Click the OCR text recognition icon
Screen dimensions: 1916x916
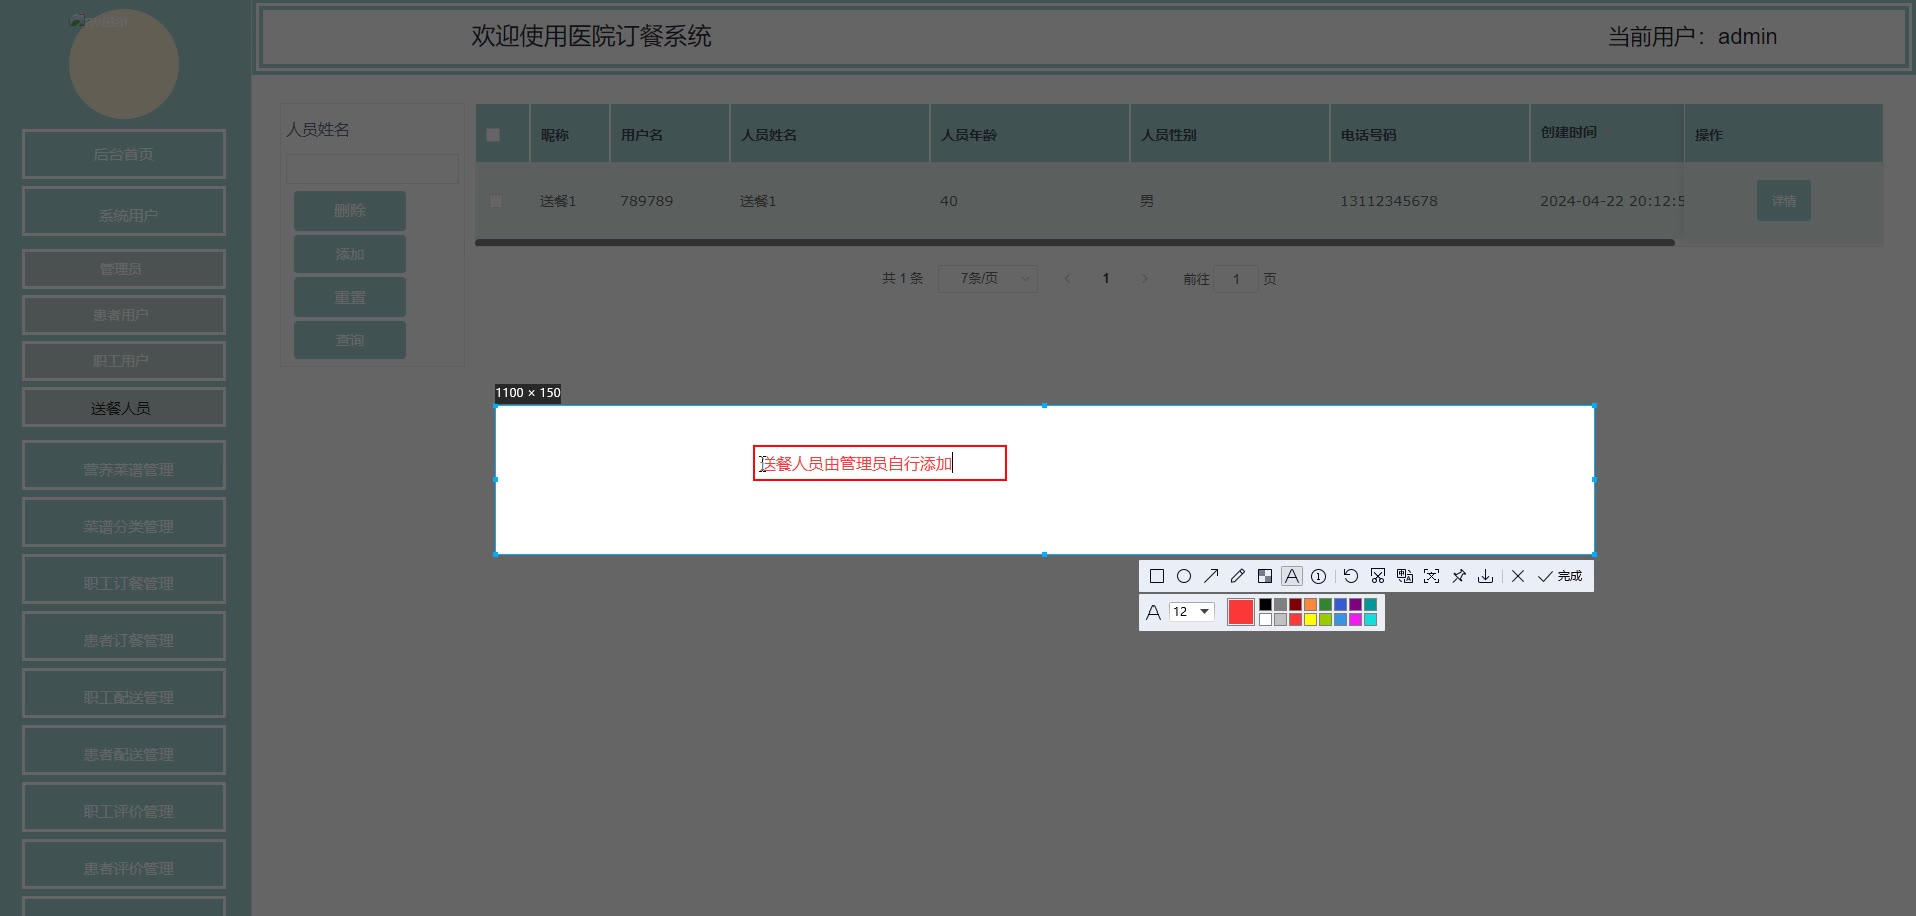point(1432,576)
